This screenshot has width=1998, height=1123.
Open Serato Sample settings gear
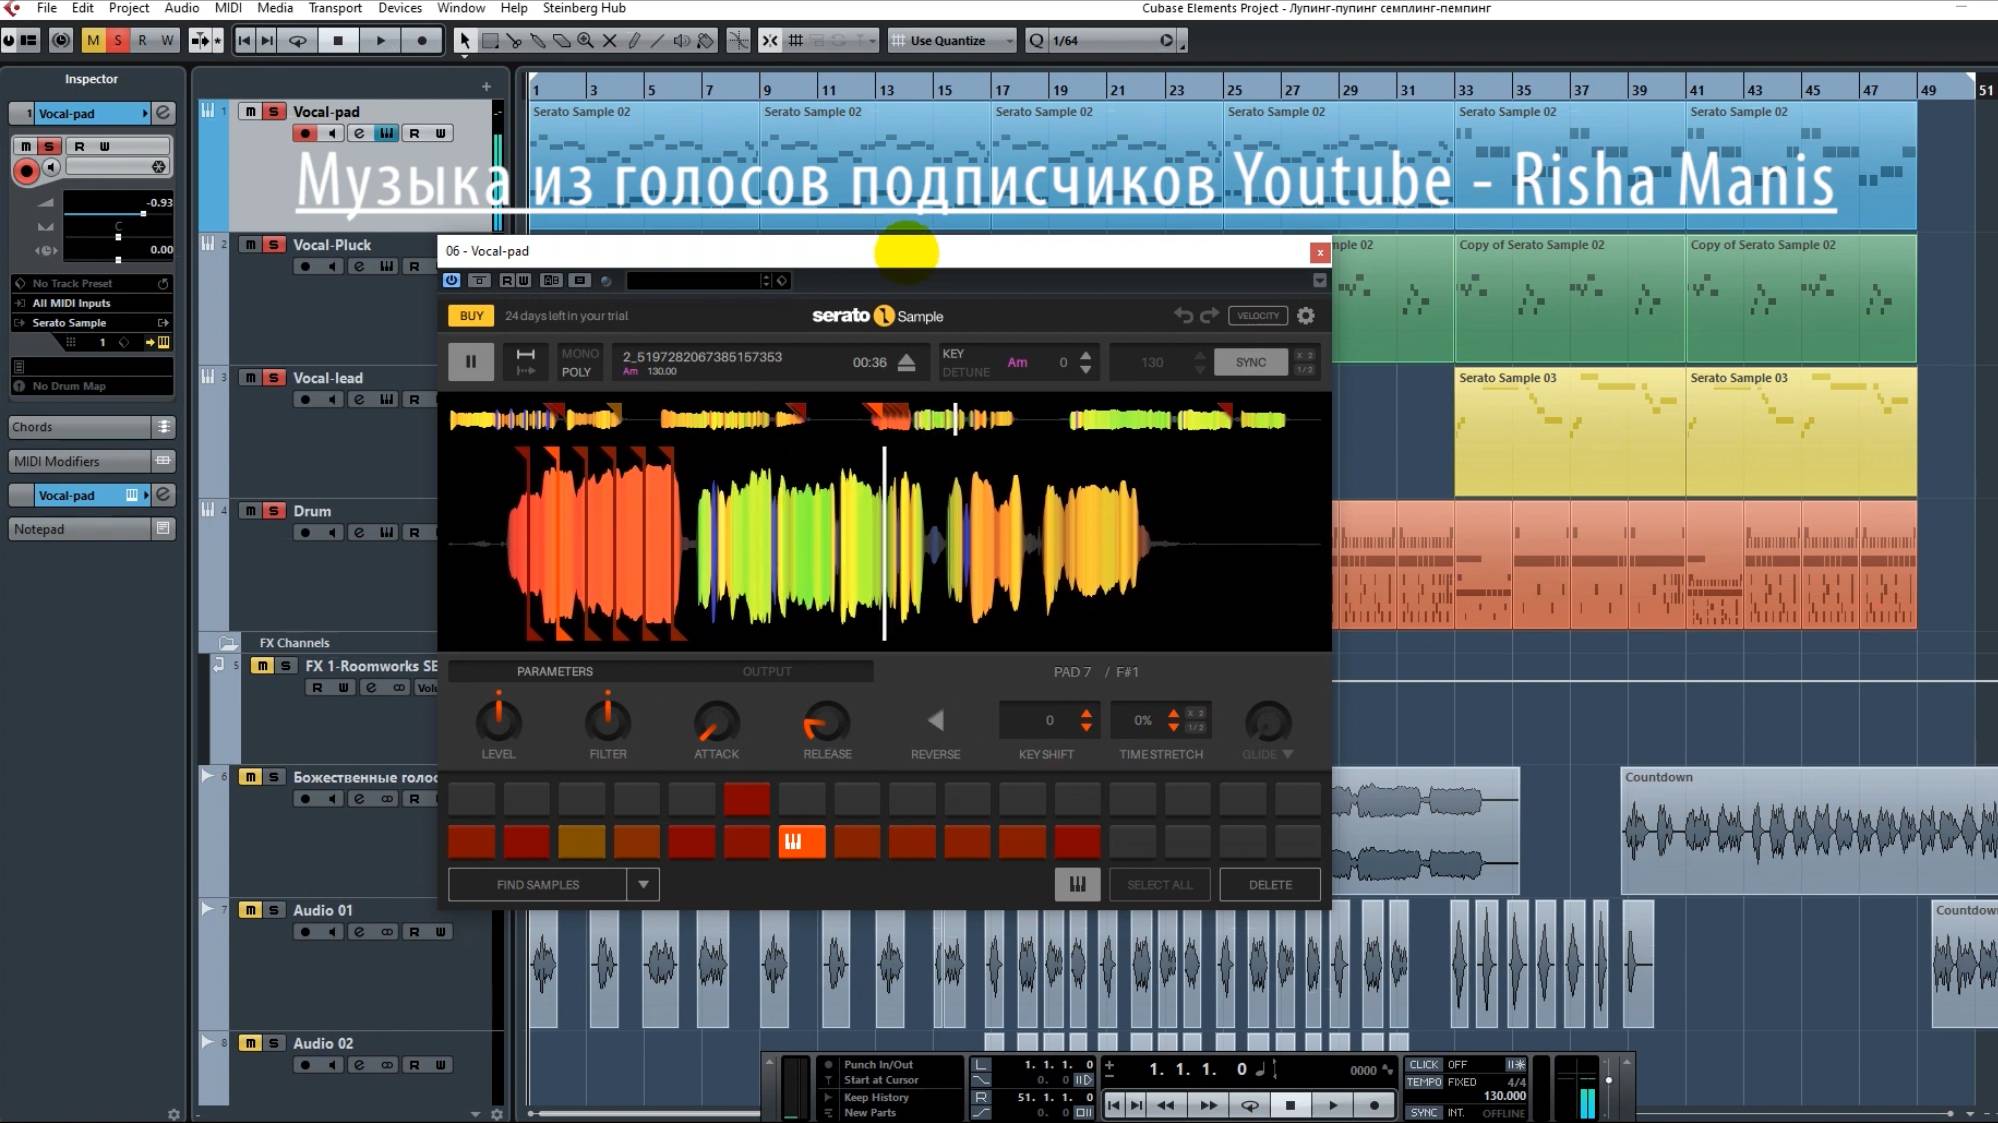tap(1306, 316)
